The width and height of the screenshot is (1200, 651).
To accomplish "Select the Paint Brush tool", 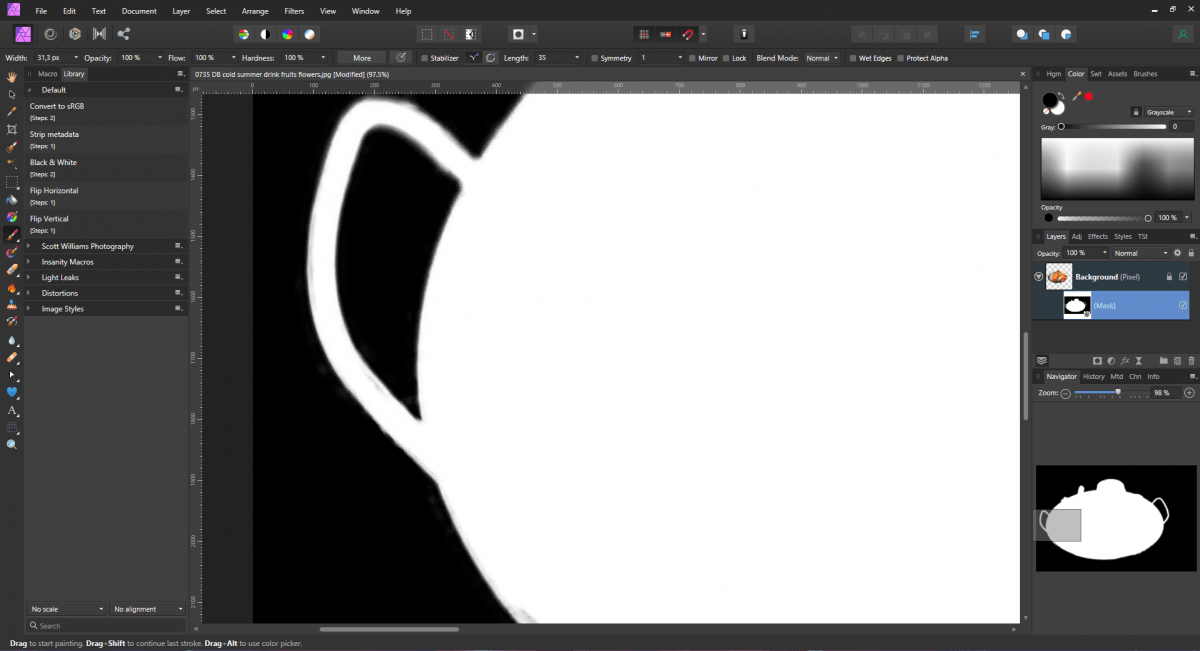I will click(12, 234).
